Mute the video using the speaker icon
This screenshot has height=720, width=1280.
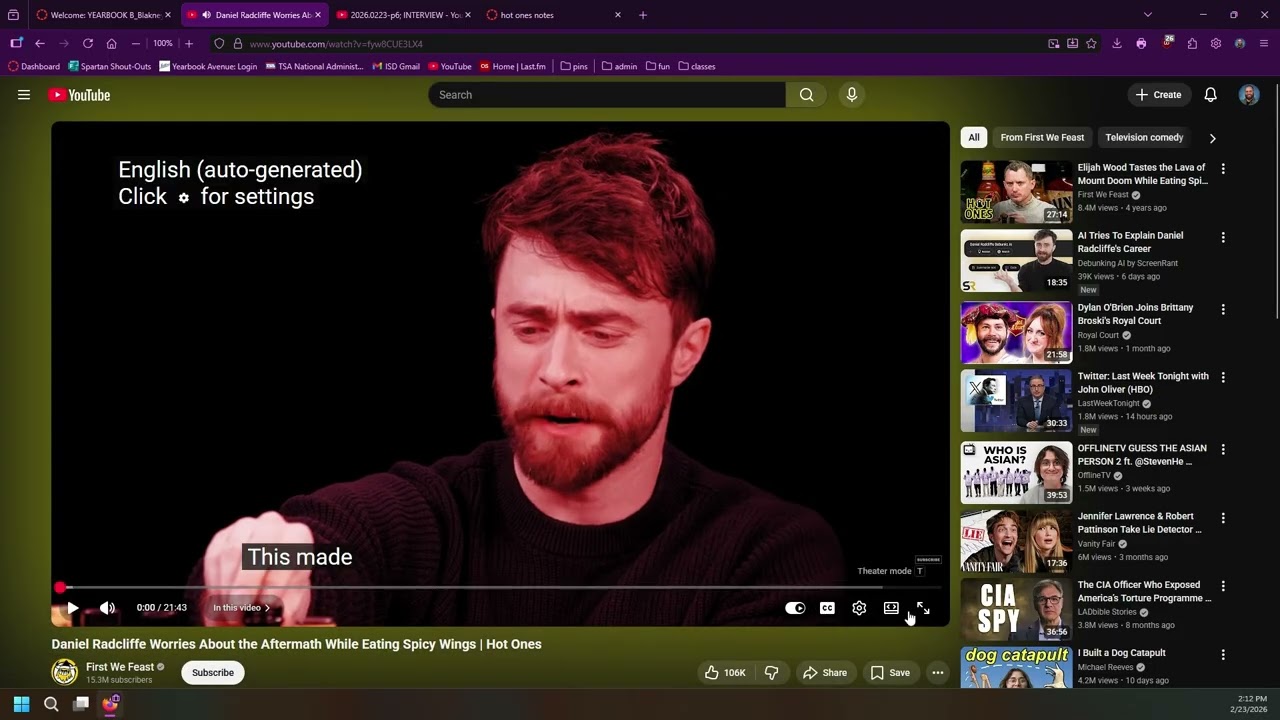tap(108, 608)
